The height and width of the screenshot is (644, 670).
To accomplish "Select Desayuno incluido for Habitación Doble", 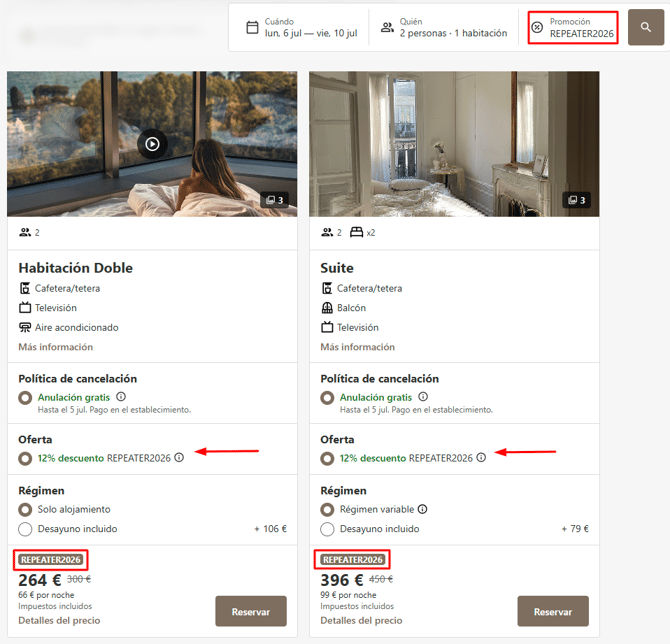I will (x=25, y=529).
